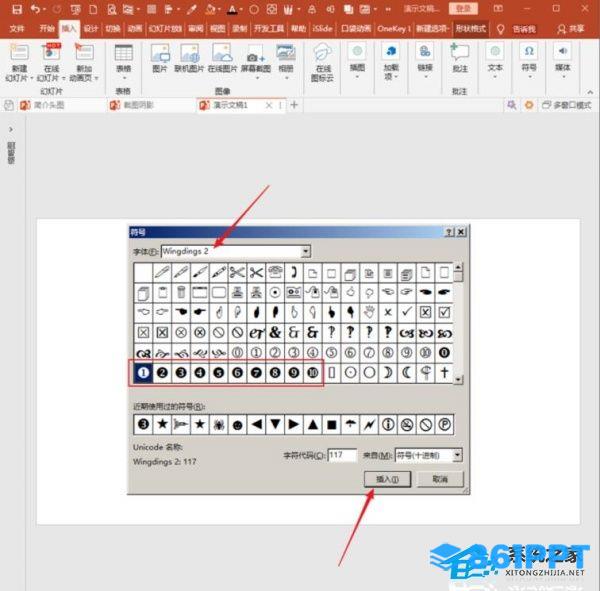
Task: Expand the slide thumbnail pane on the left
Action: click(11, 129)
